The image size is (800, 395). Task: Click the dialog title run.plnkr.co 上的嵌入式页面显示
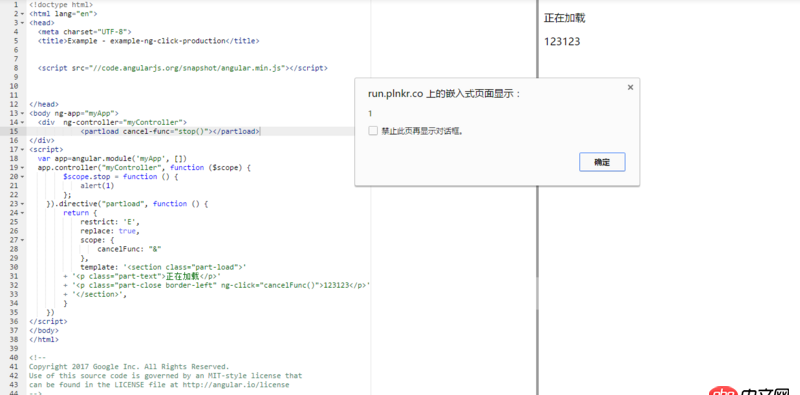coord(444,94)
